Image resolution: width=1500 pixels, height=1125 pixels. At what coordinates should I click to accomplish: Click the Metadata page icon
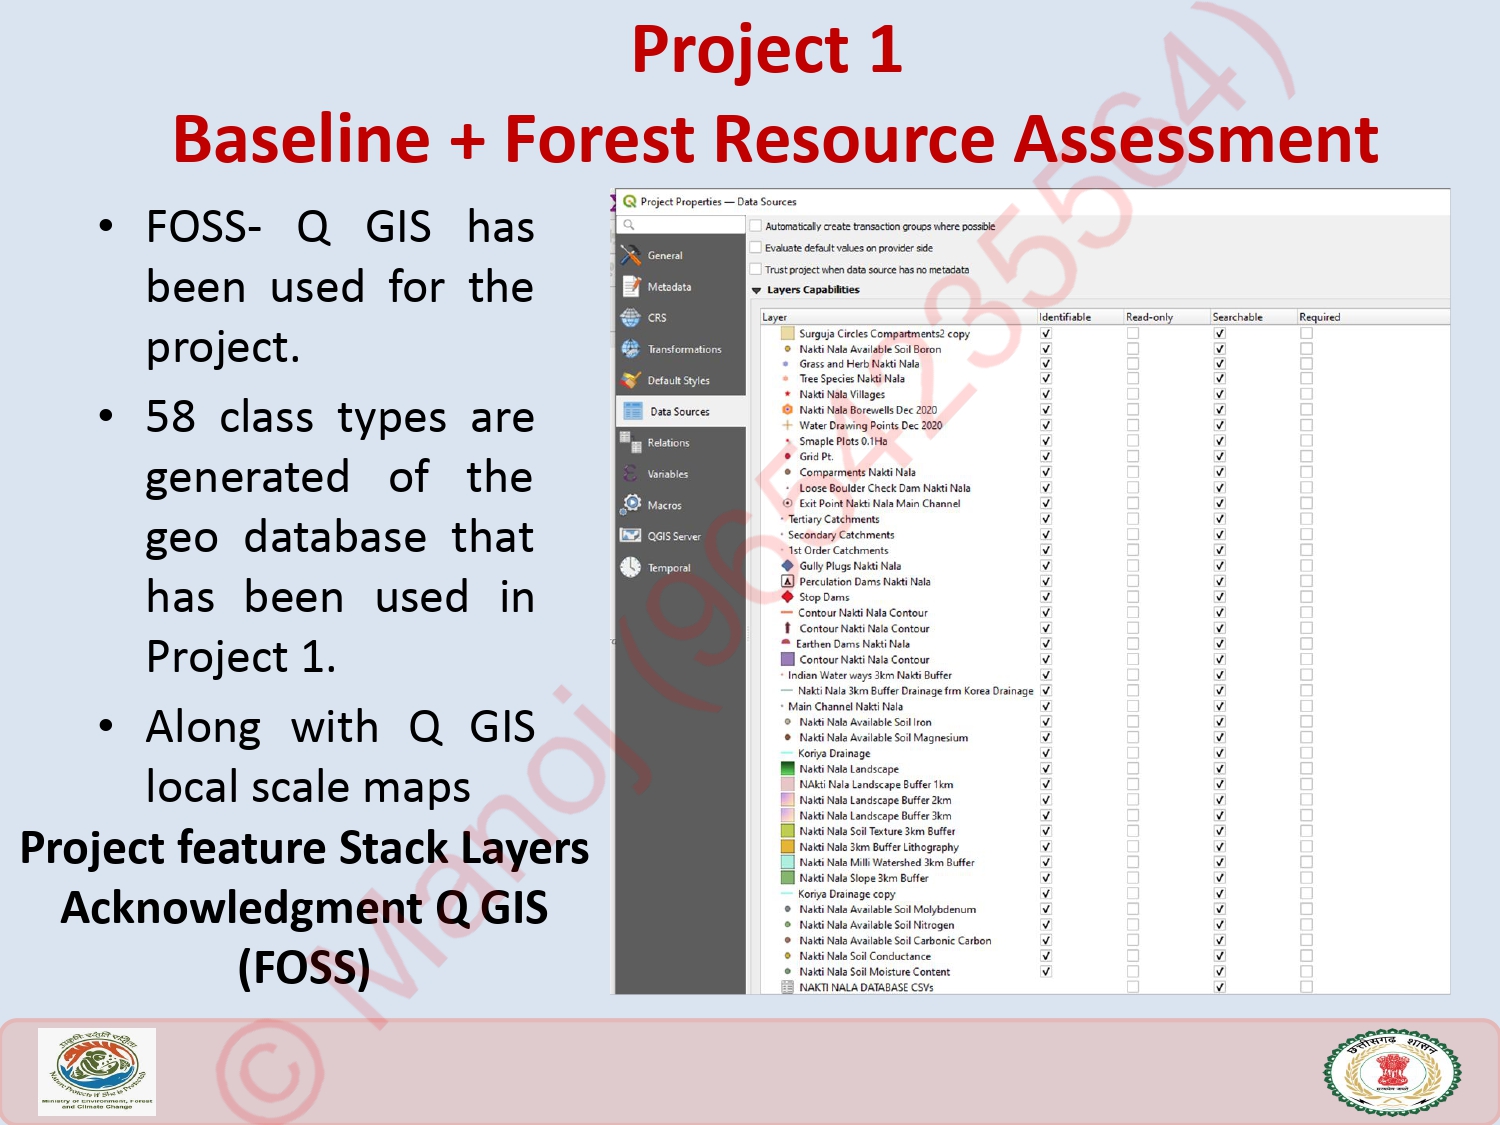coord(630,287)
